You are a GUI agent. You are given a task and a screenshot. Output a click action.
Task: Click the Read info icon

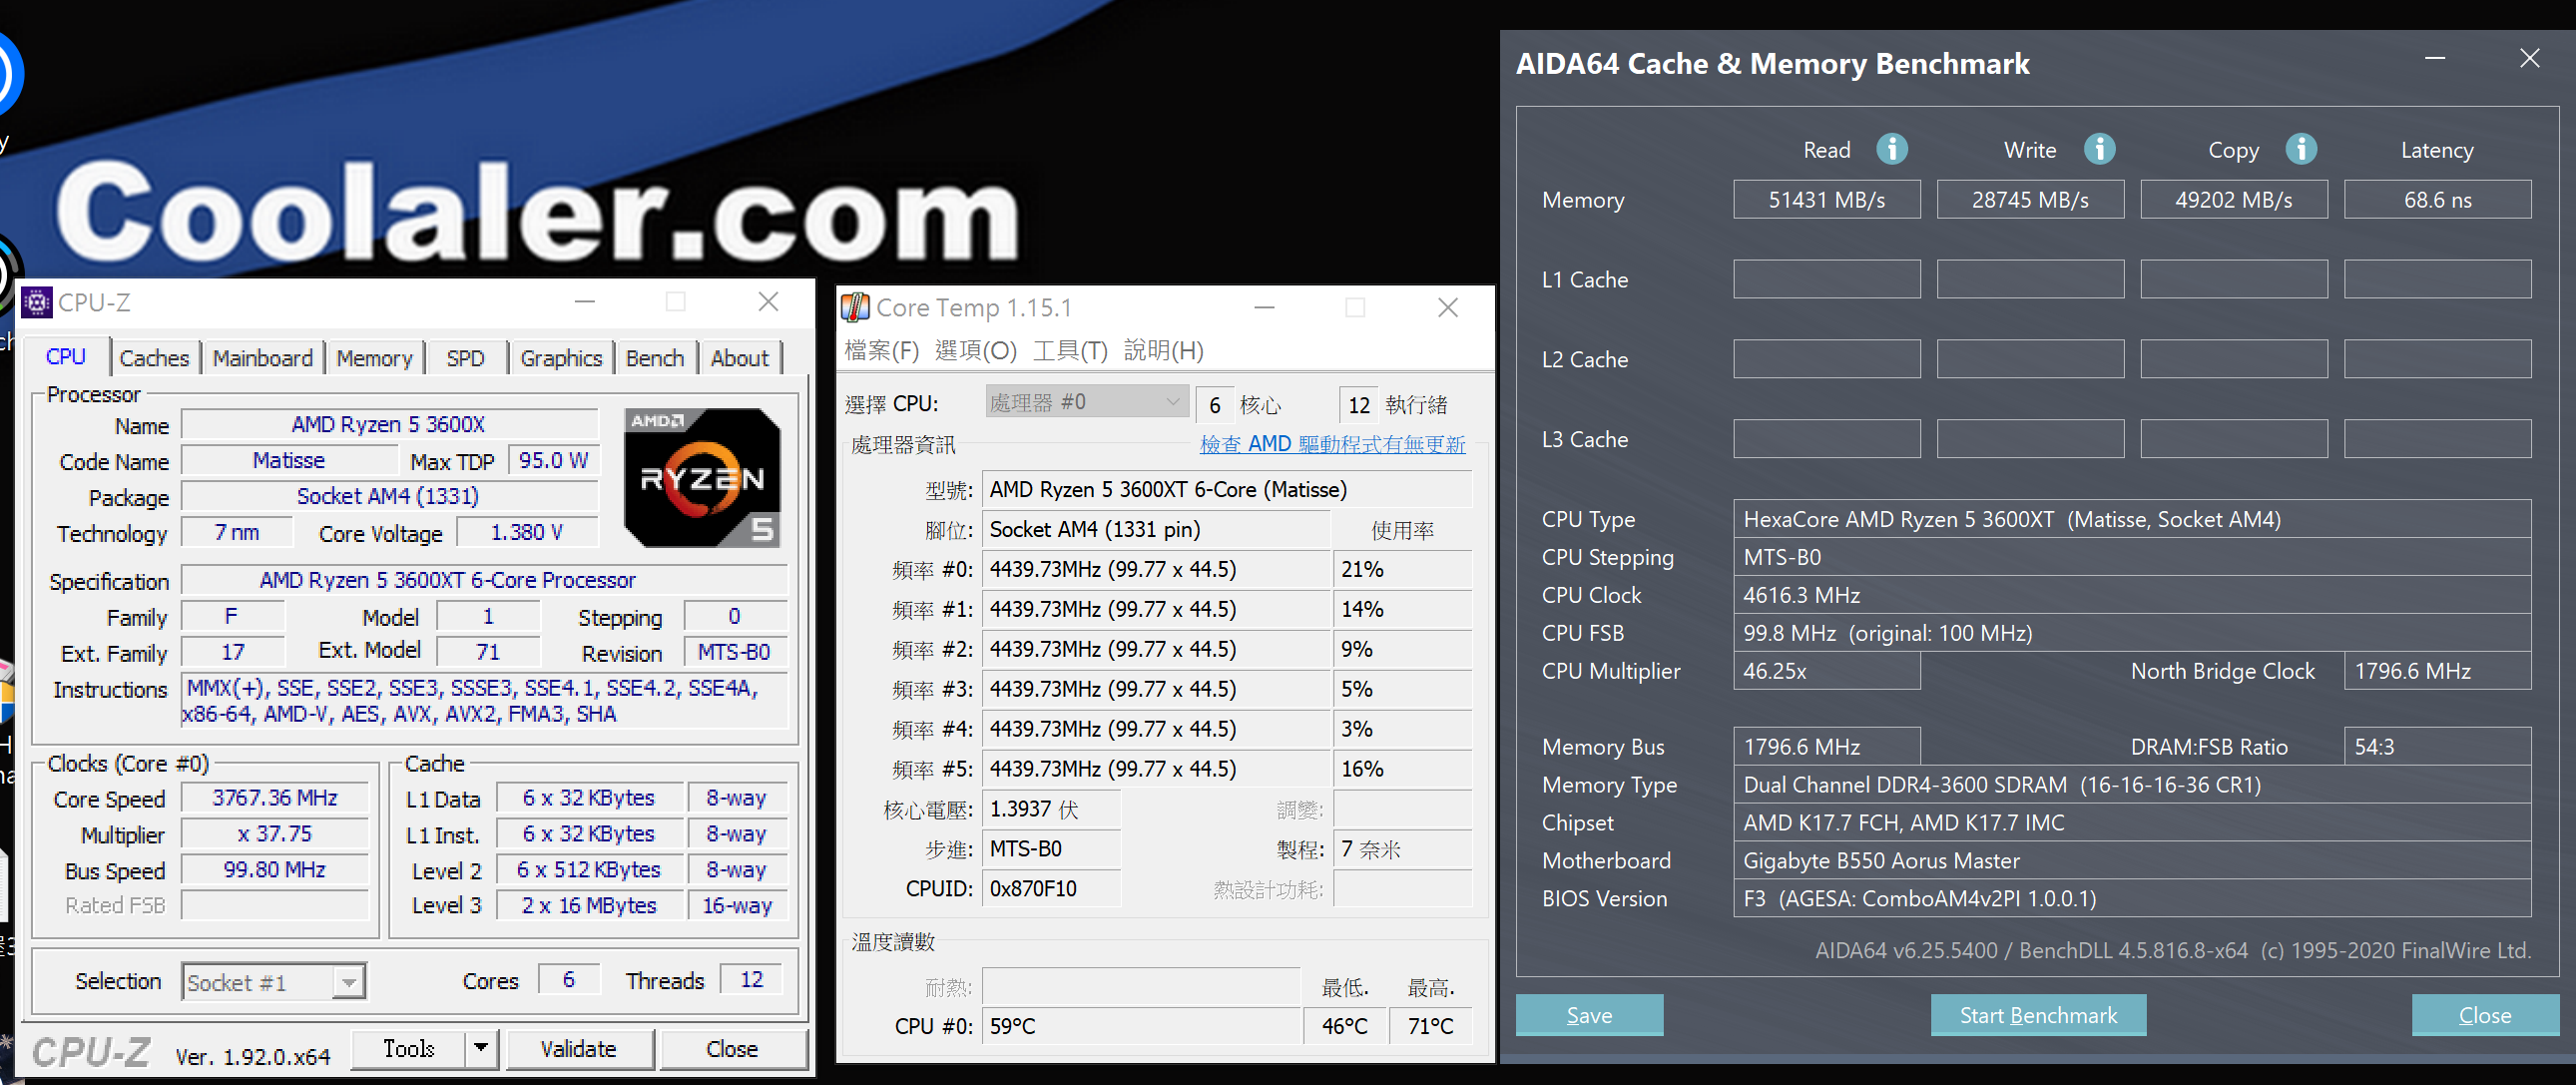[x=1891, y=149]
